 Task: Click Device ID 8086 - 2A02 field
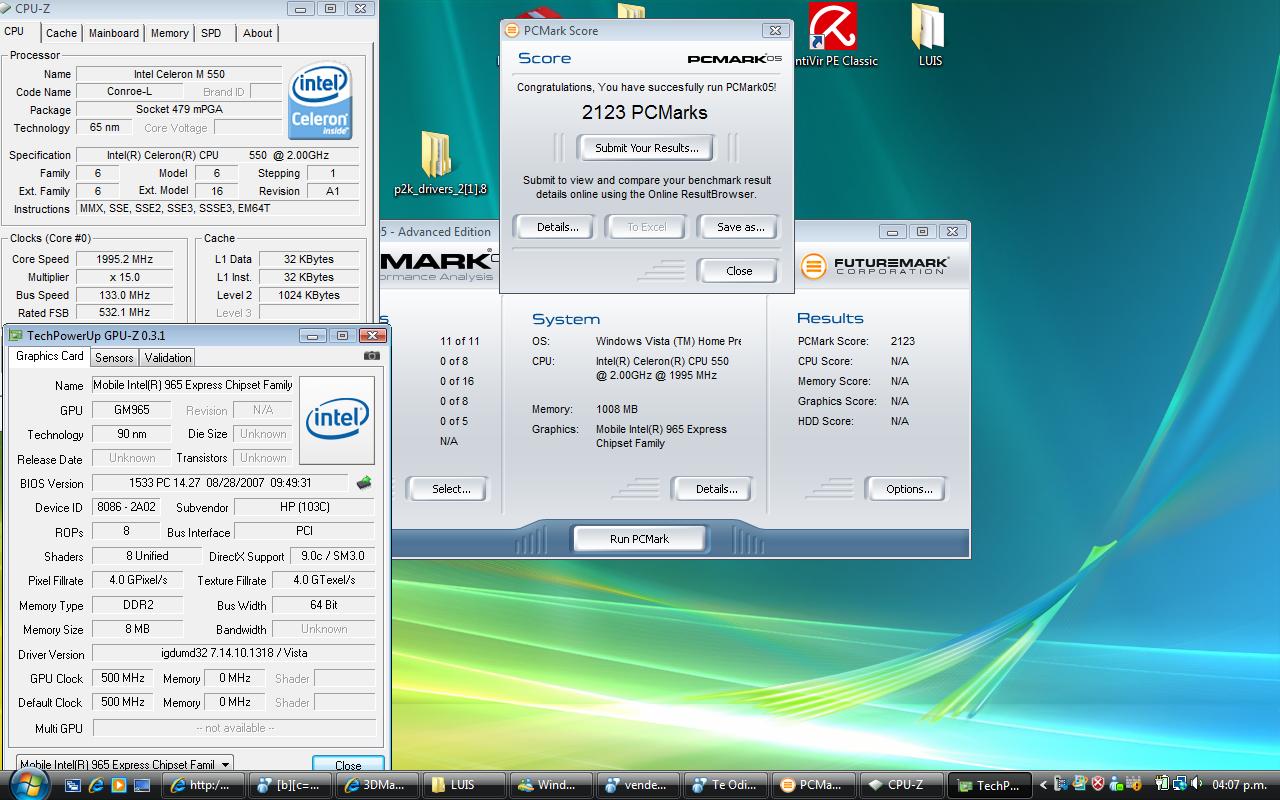pos(127,507)
